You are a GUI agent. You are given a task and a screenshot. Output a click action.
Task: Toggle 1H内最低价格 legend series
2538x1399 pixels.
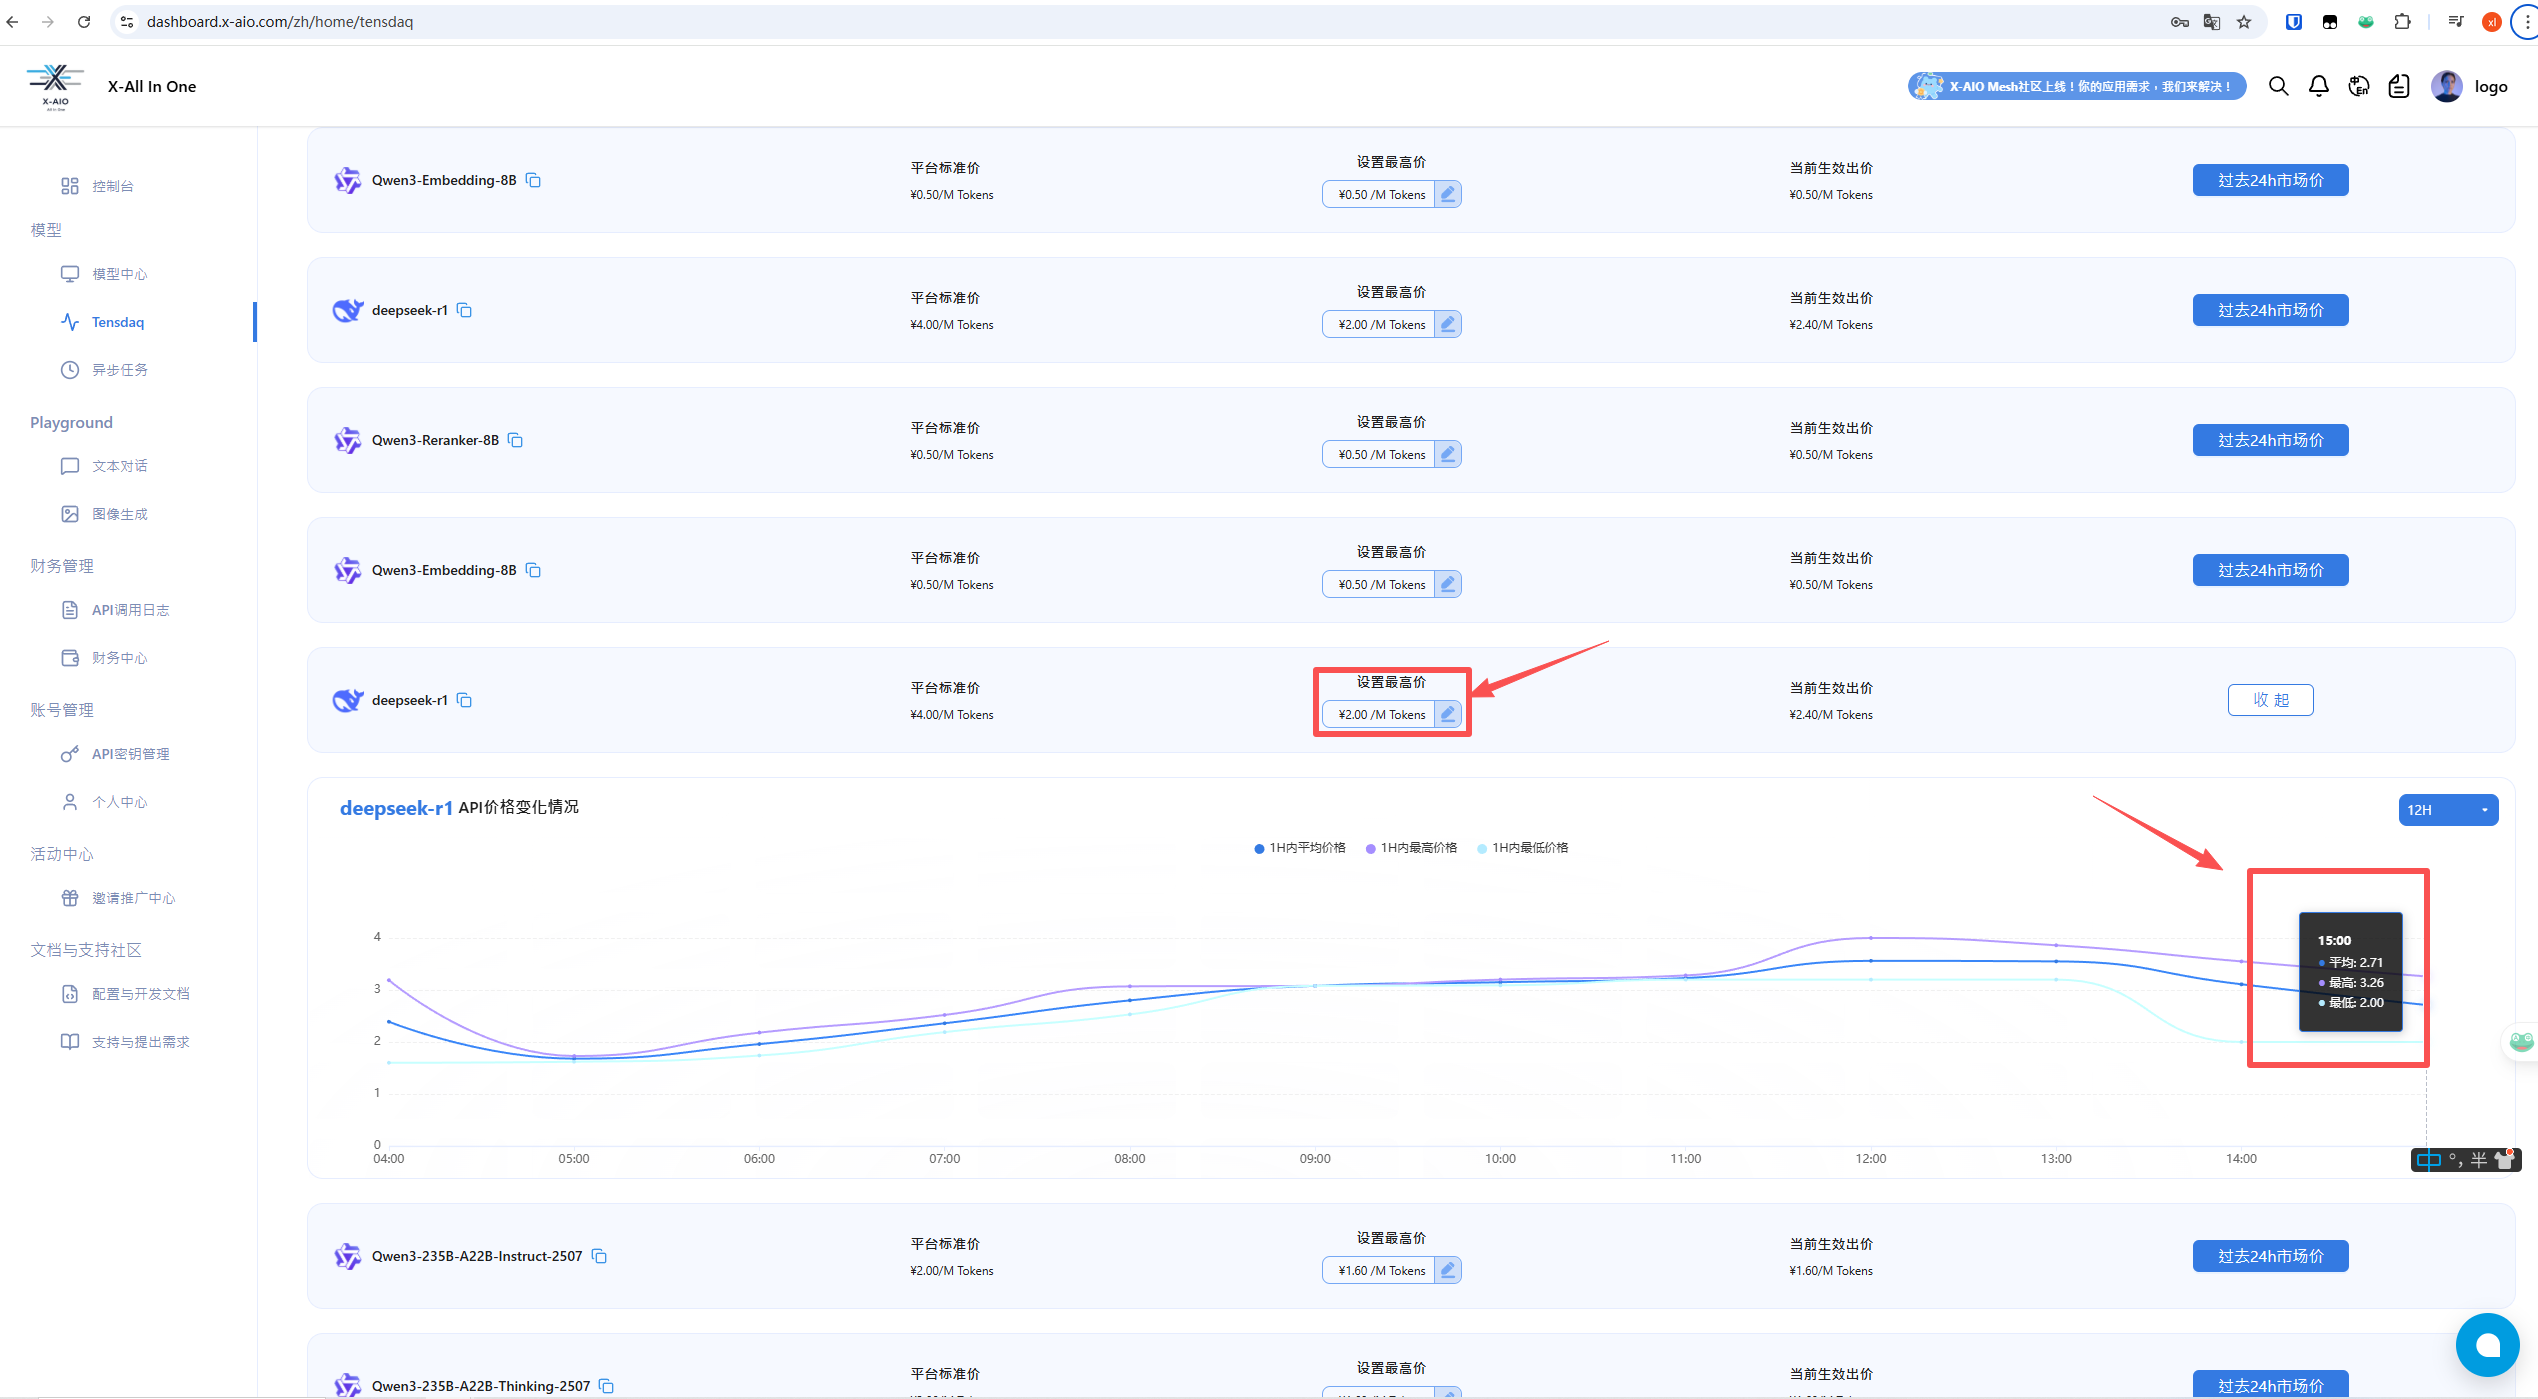click(x=1521, y=848)
